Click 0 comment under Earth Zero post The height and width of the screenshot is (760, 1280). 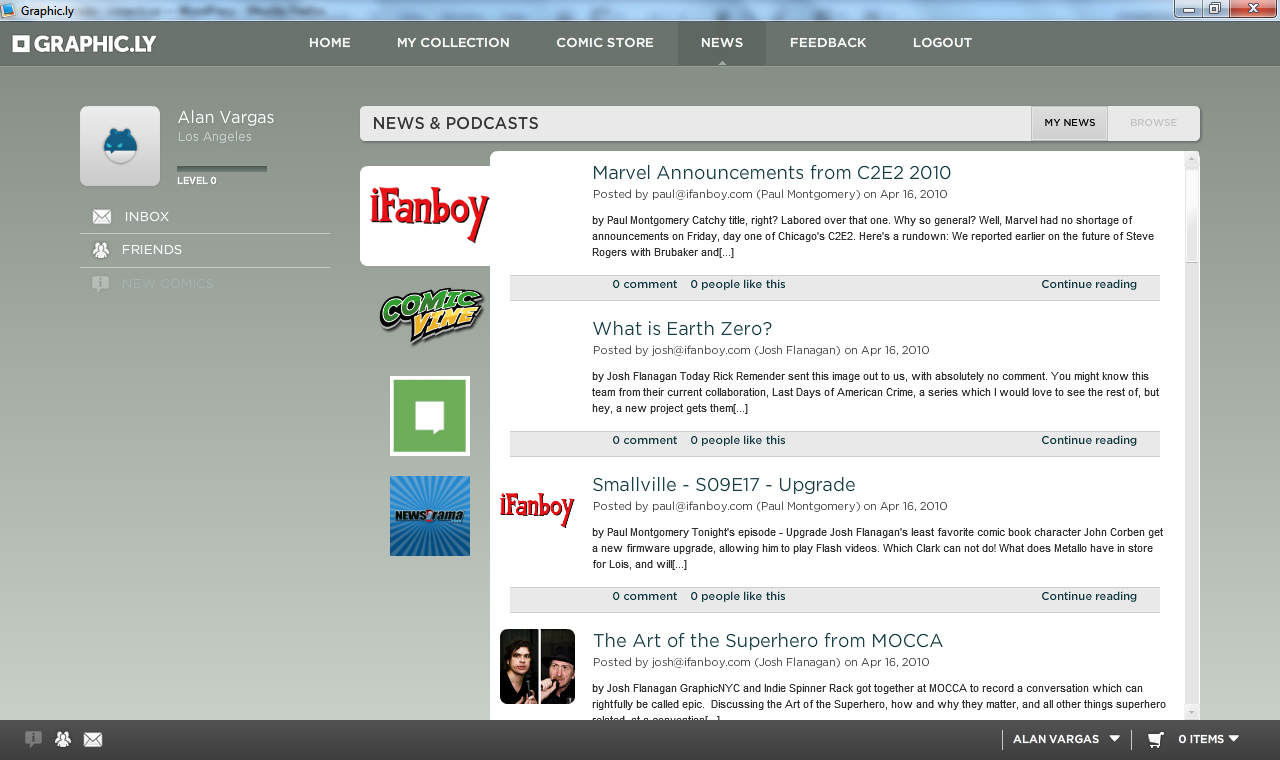click(x=645, y=441)
